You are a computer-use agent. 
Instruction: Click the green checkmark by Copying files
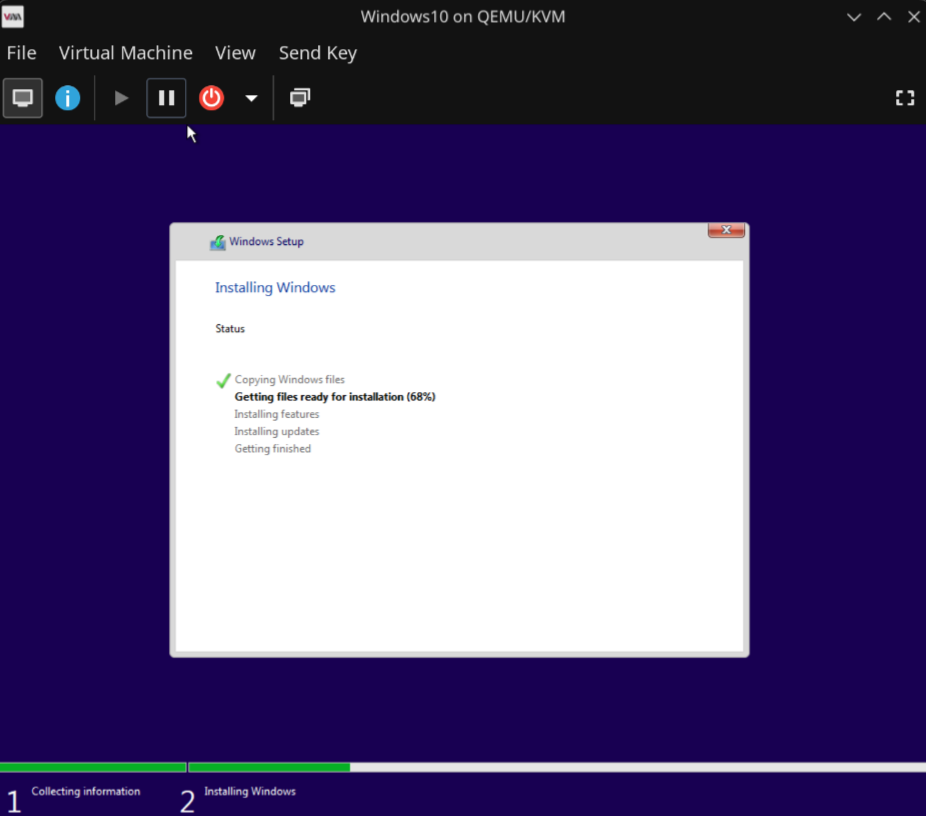point(223,381)
